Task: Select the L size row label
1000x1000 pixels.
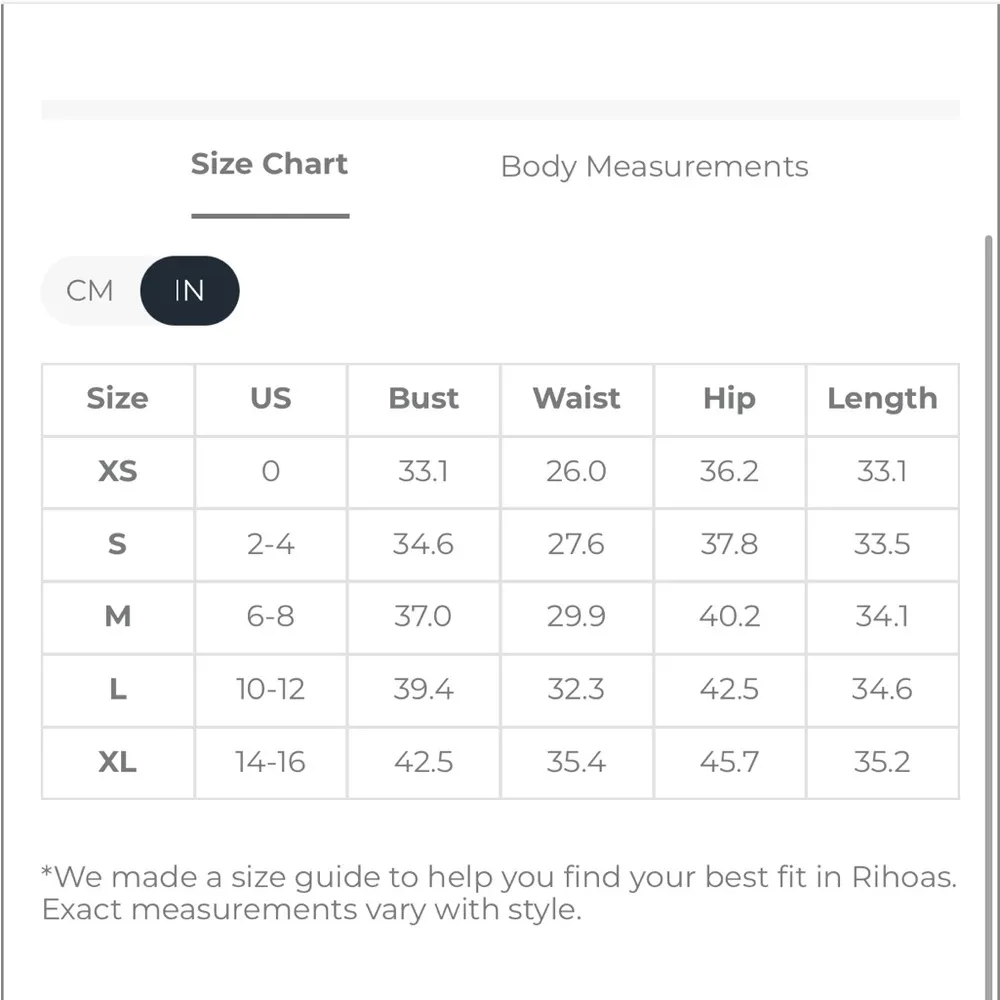Action: click(x=117, y=689)
